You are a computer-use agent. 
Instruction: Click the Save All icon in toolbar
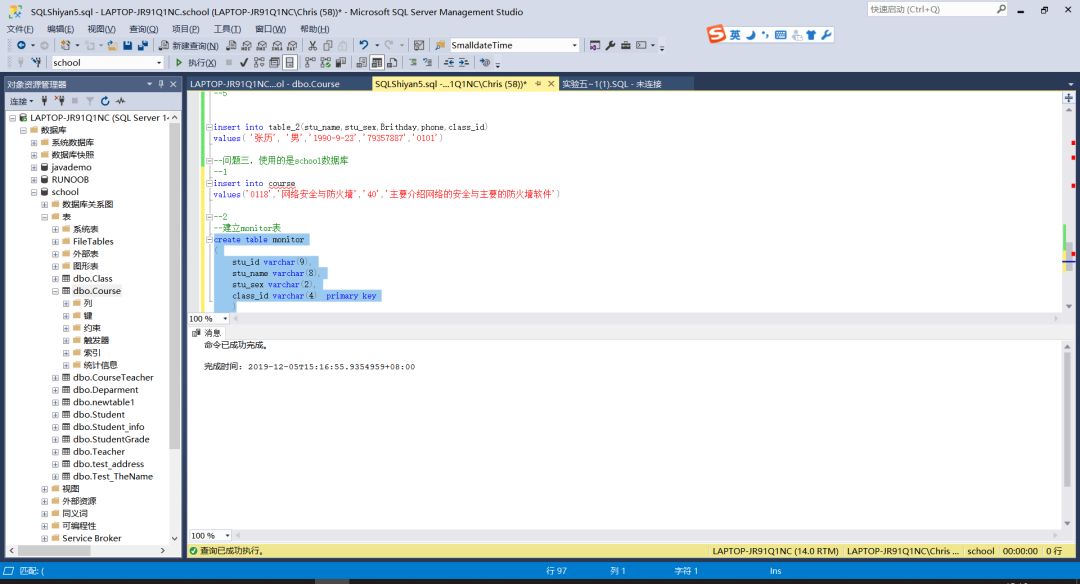point(142,46)
